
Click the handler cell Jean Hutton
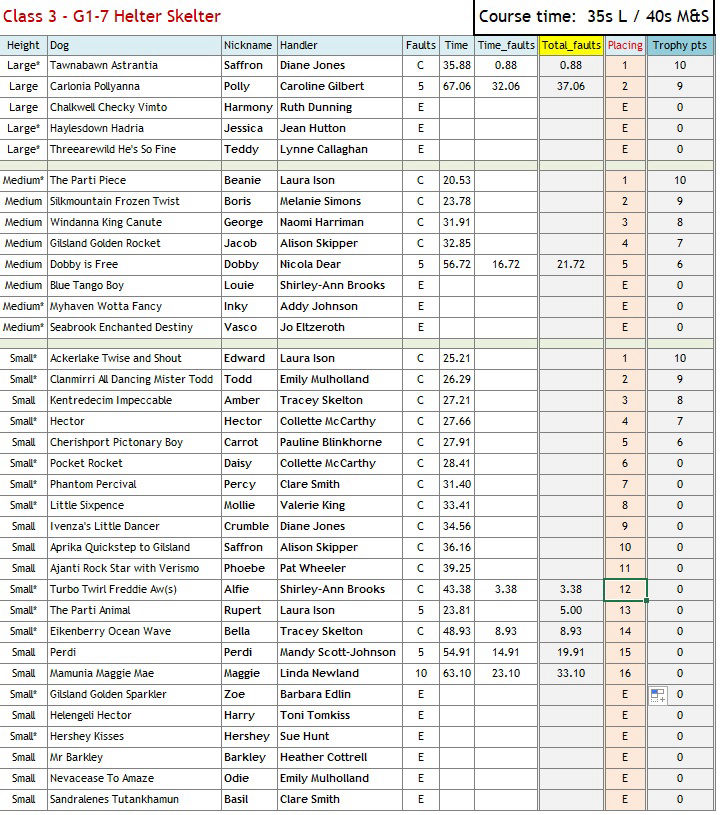(339, 128)
